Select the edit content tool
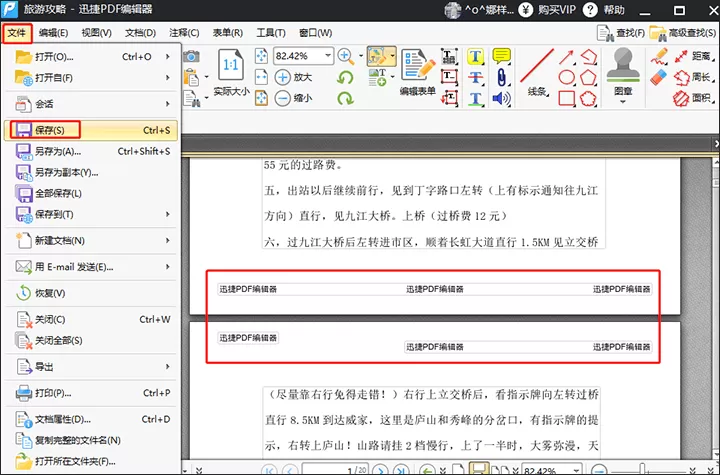This screenshot has width=720, height=475. (377, 56)
